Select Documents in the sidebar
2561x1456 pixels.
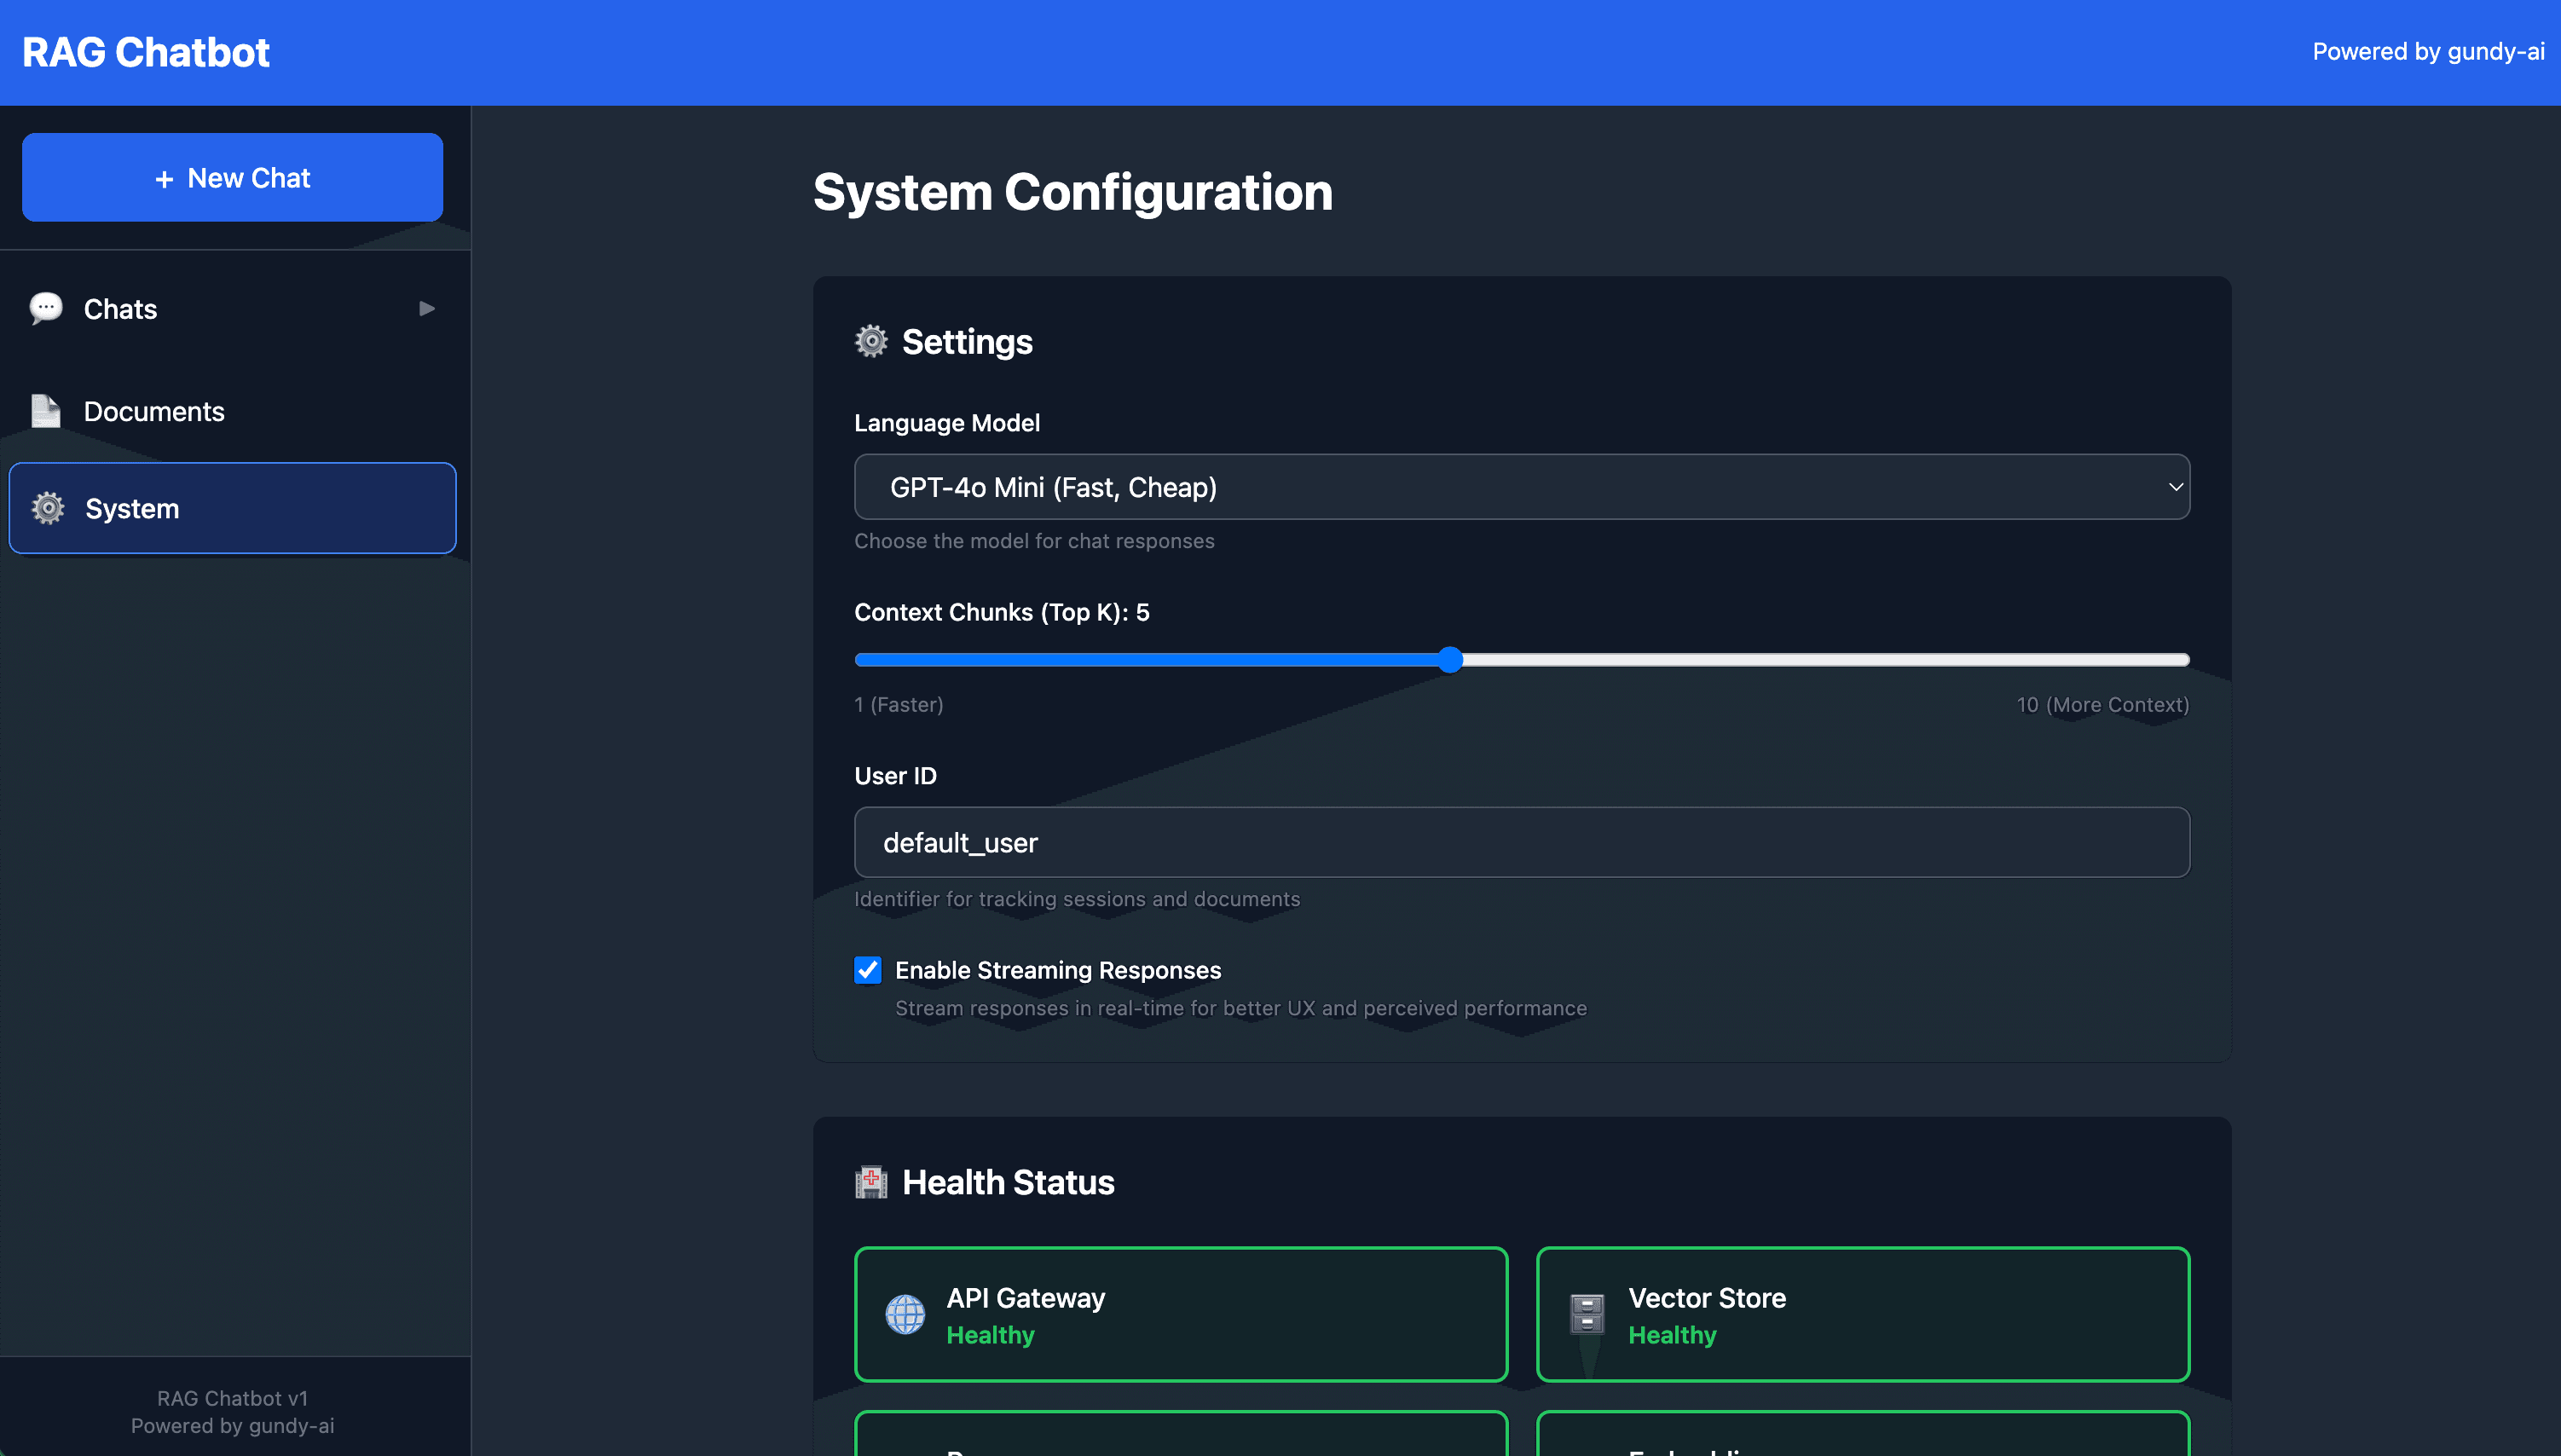click(x=154, y=410)
